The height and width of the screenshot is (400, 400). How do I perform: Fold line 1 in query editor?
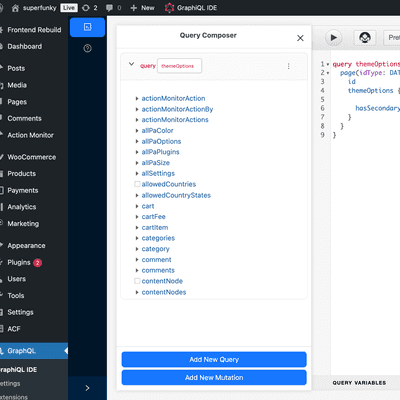[x=328, y=64]
